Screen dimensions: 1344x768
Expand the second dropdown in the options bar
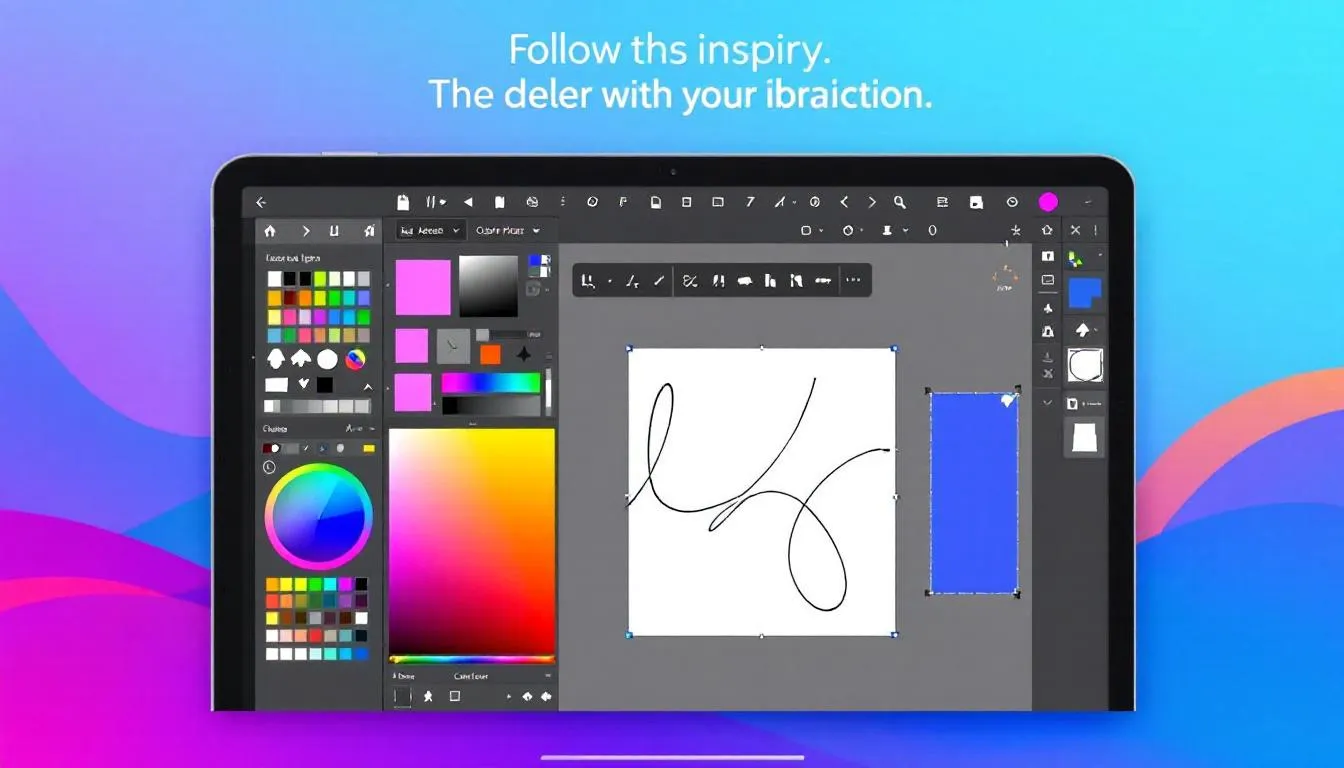pyautogui.click(x=508, y=231)
